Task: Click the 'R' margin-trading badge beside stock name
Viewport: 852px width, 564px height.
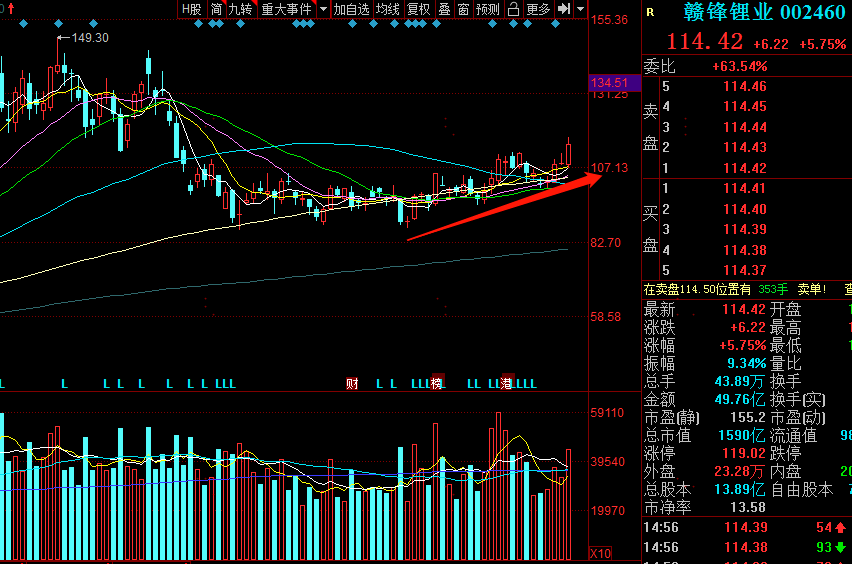Action: 650,12
